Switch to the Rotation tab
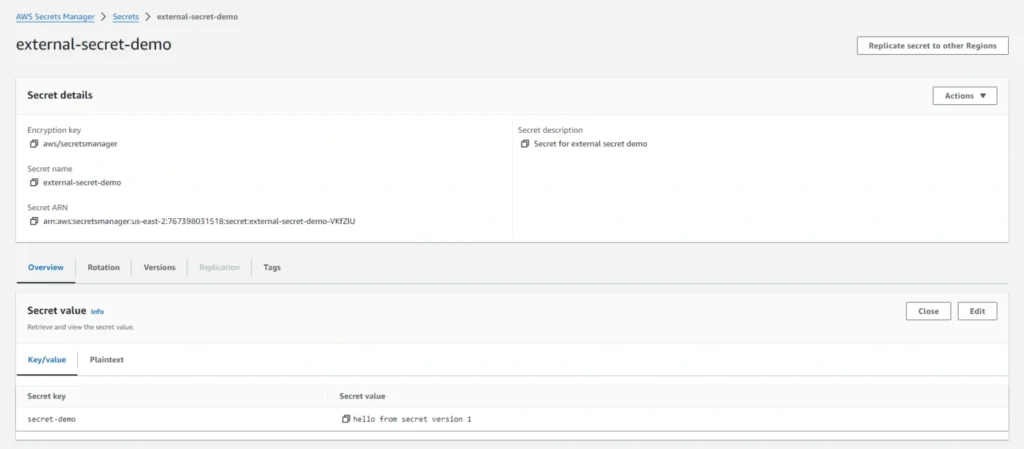This screenshot has height=449, width=1024. tap(103, 268)
